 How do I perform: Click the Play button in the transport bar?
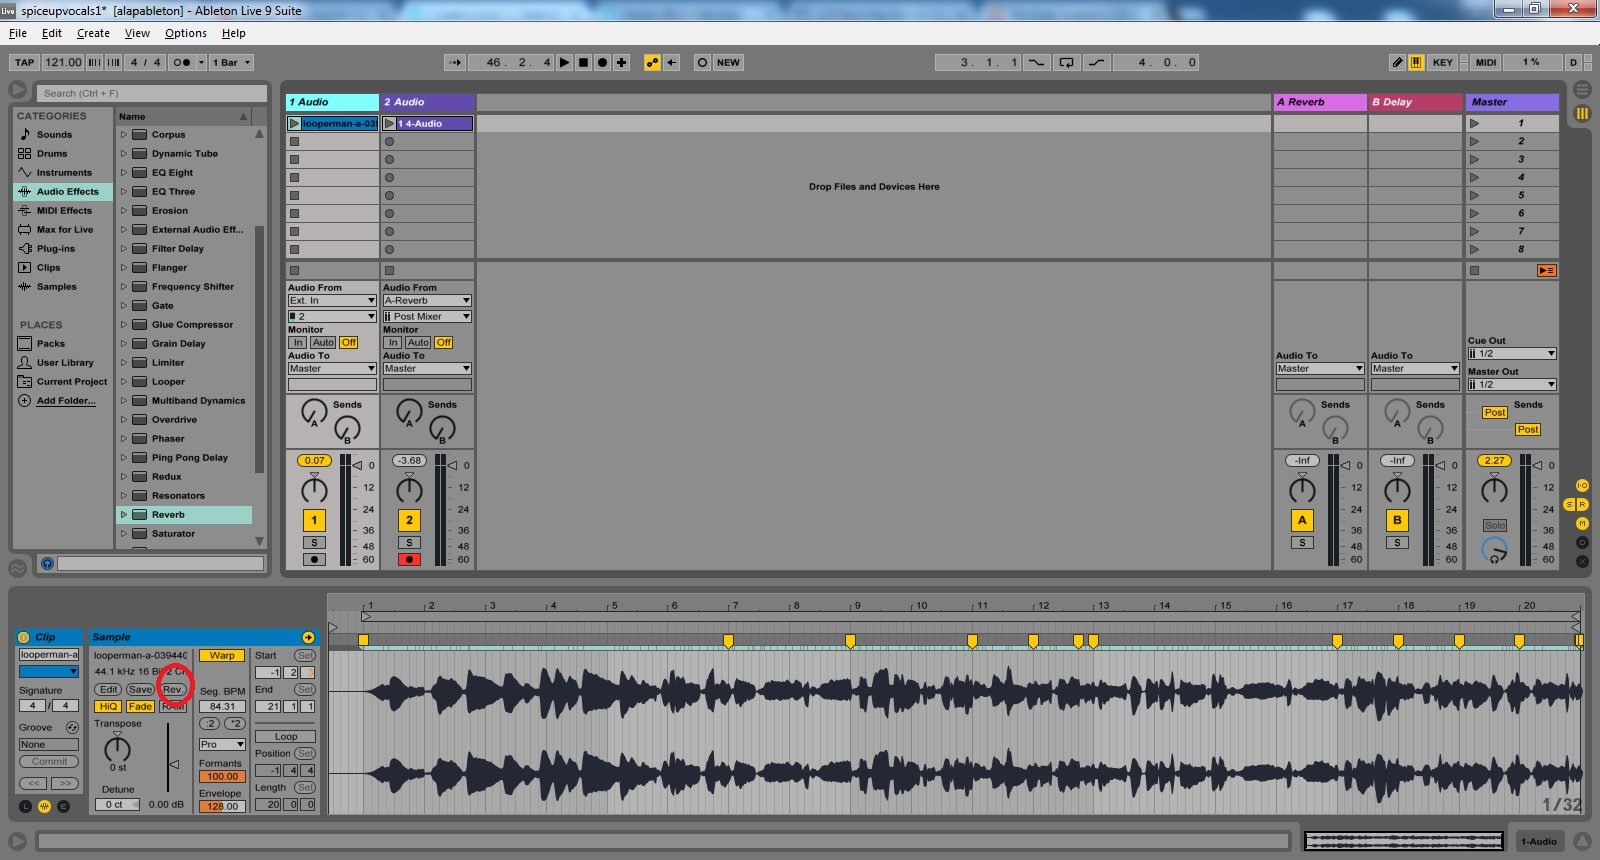[x=564, y=62]
